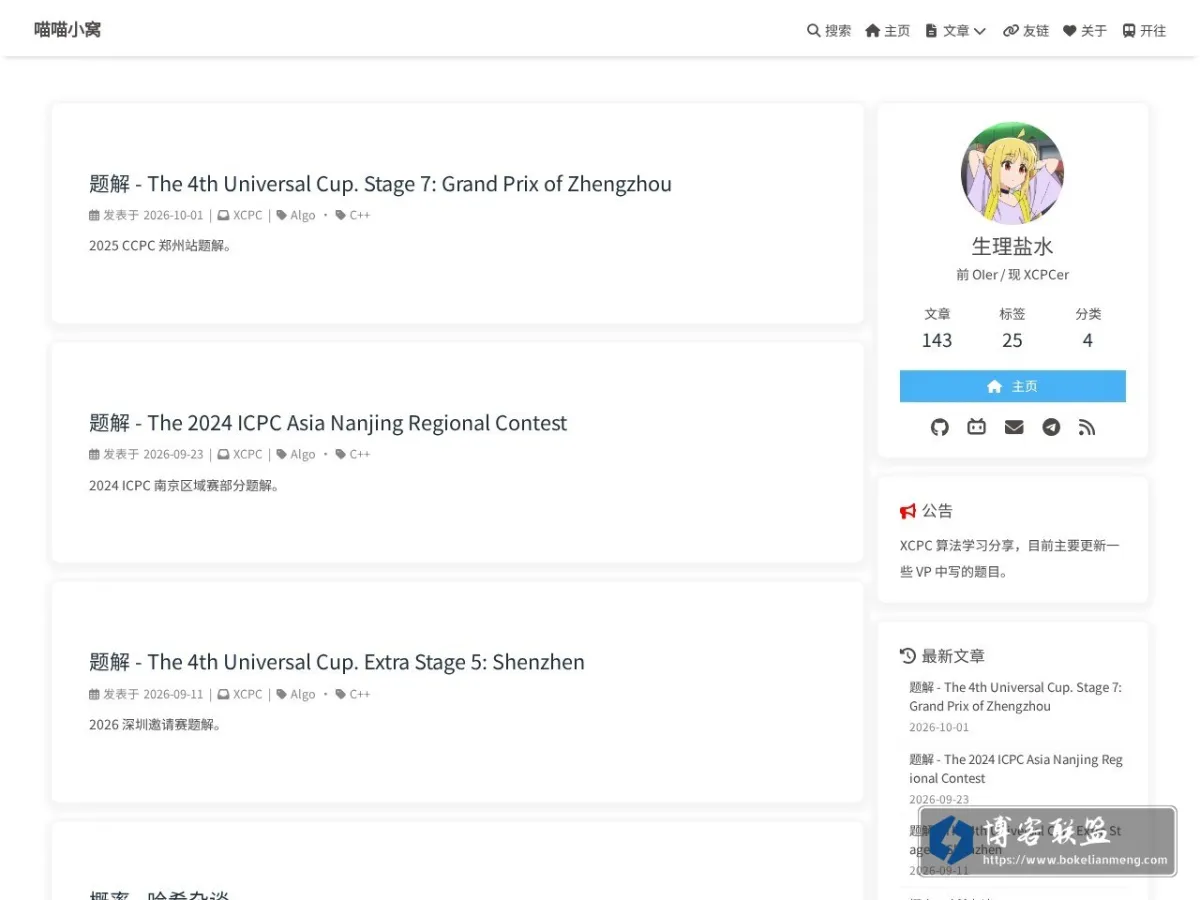1200x900 pixels.
Task: Open the 标签 25 tags count
Action: pyautogui.click(x=1012, y=328)
